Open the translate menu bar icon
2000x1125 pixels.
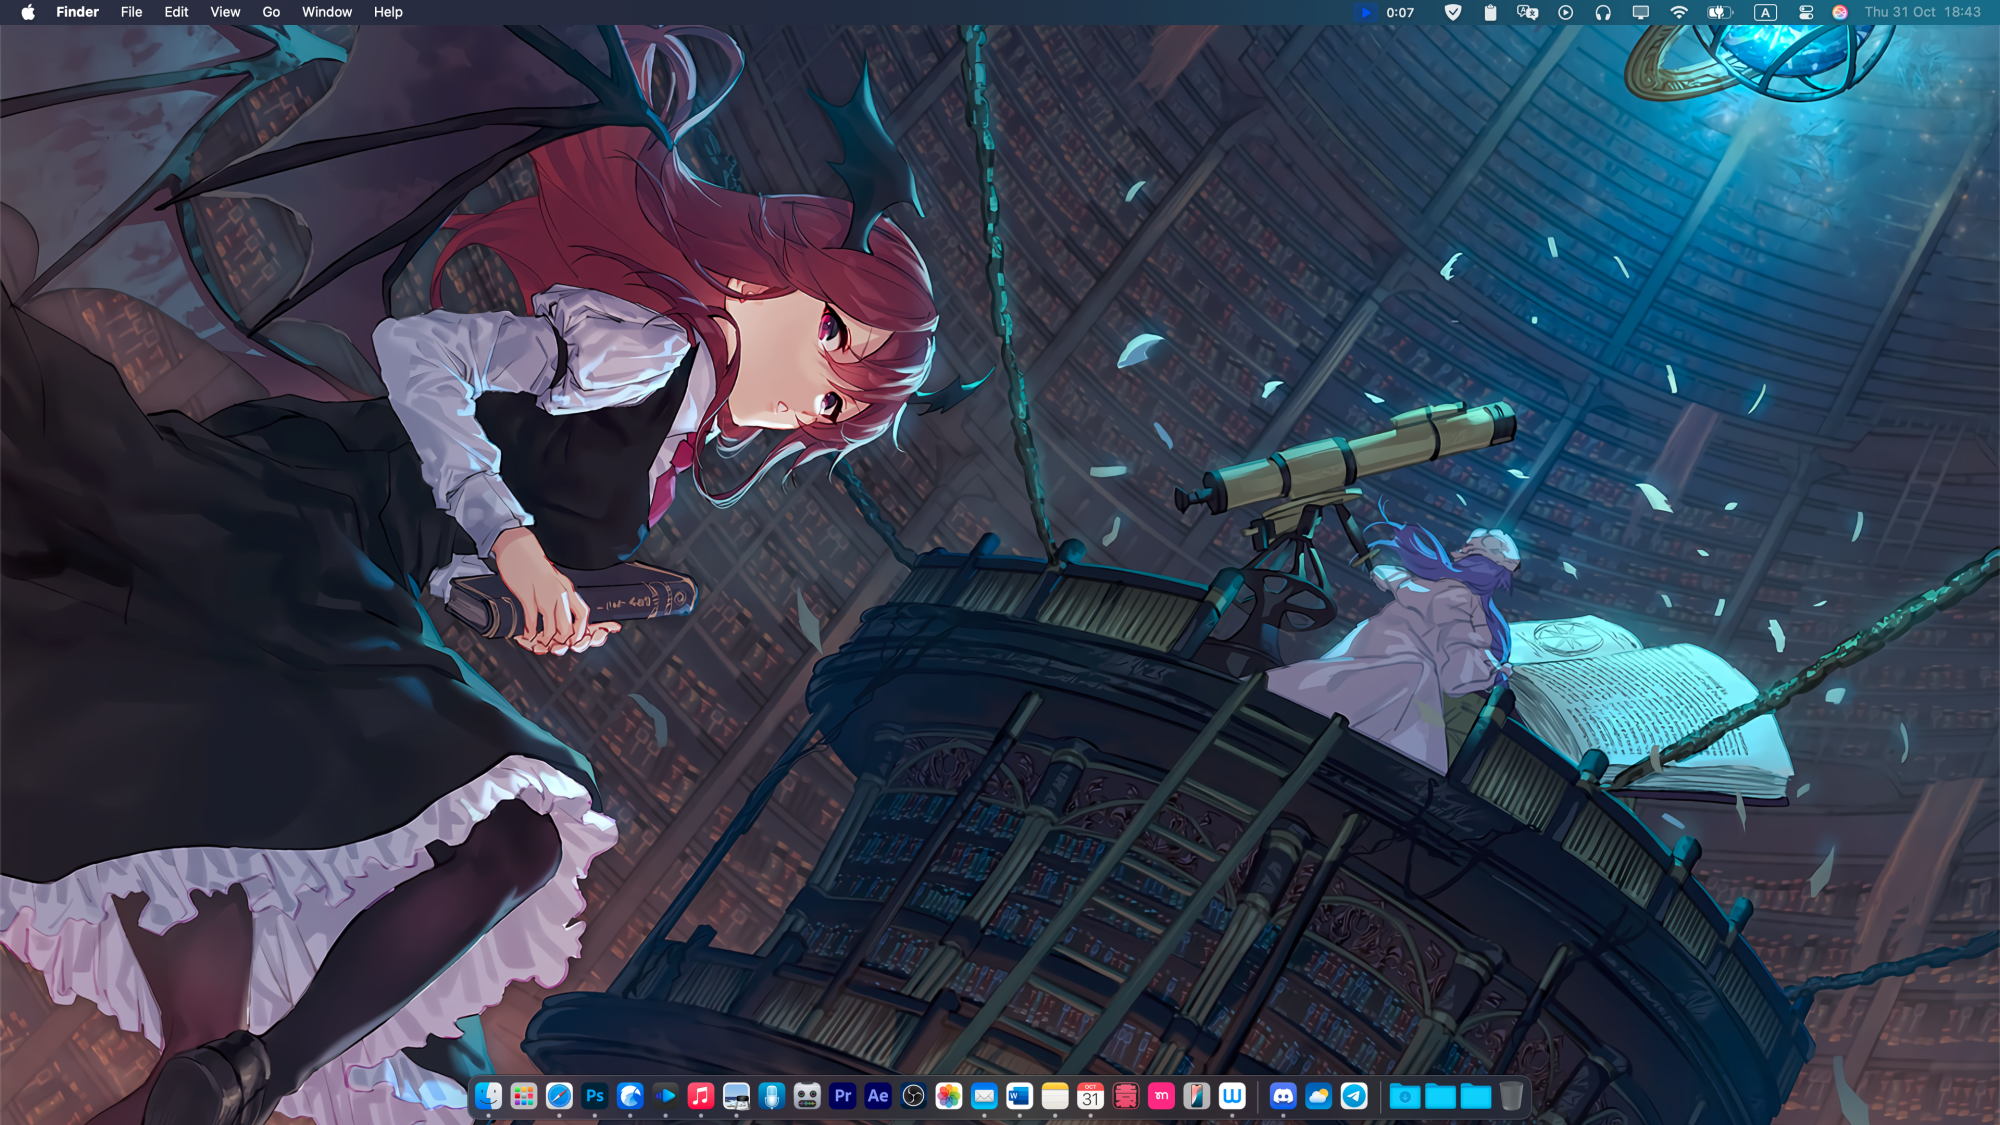(x=1527, y=12)
